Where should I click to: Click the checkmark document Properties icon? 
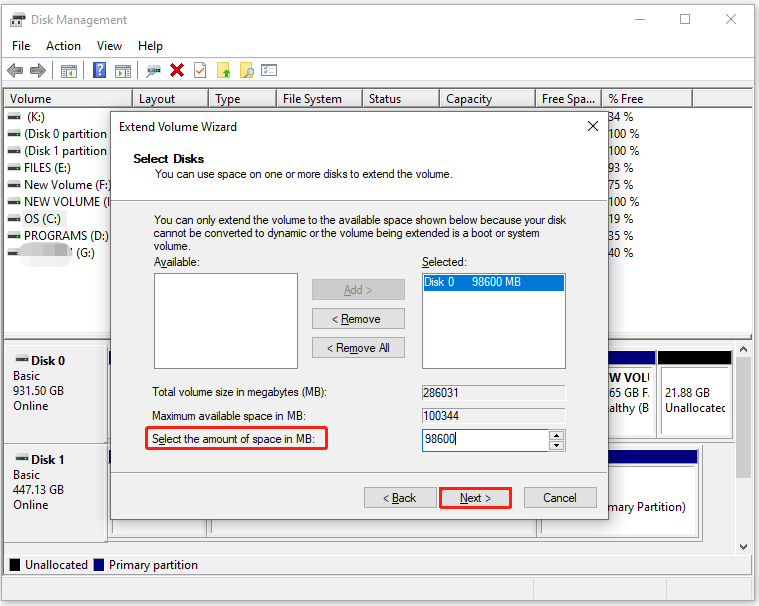(x=200, y=71)
